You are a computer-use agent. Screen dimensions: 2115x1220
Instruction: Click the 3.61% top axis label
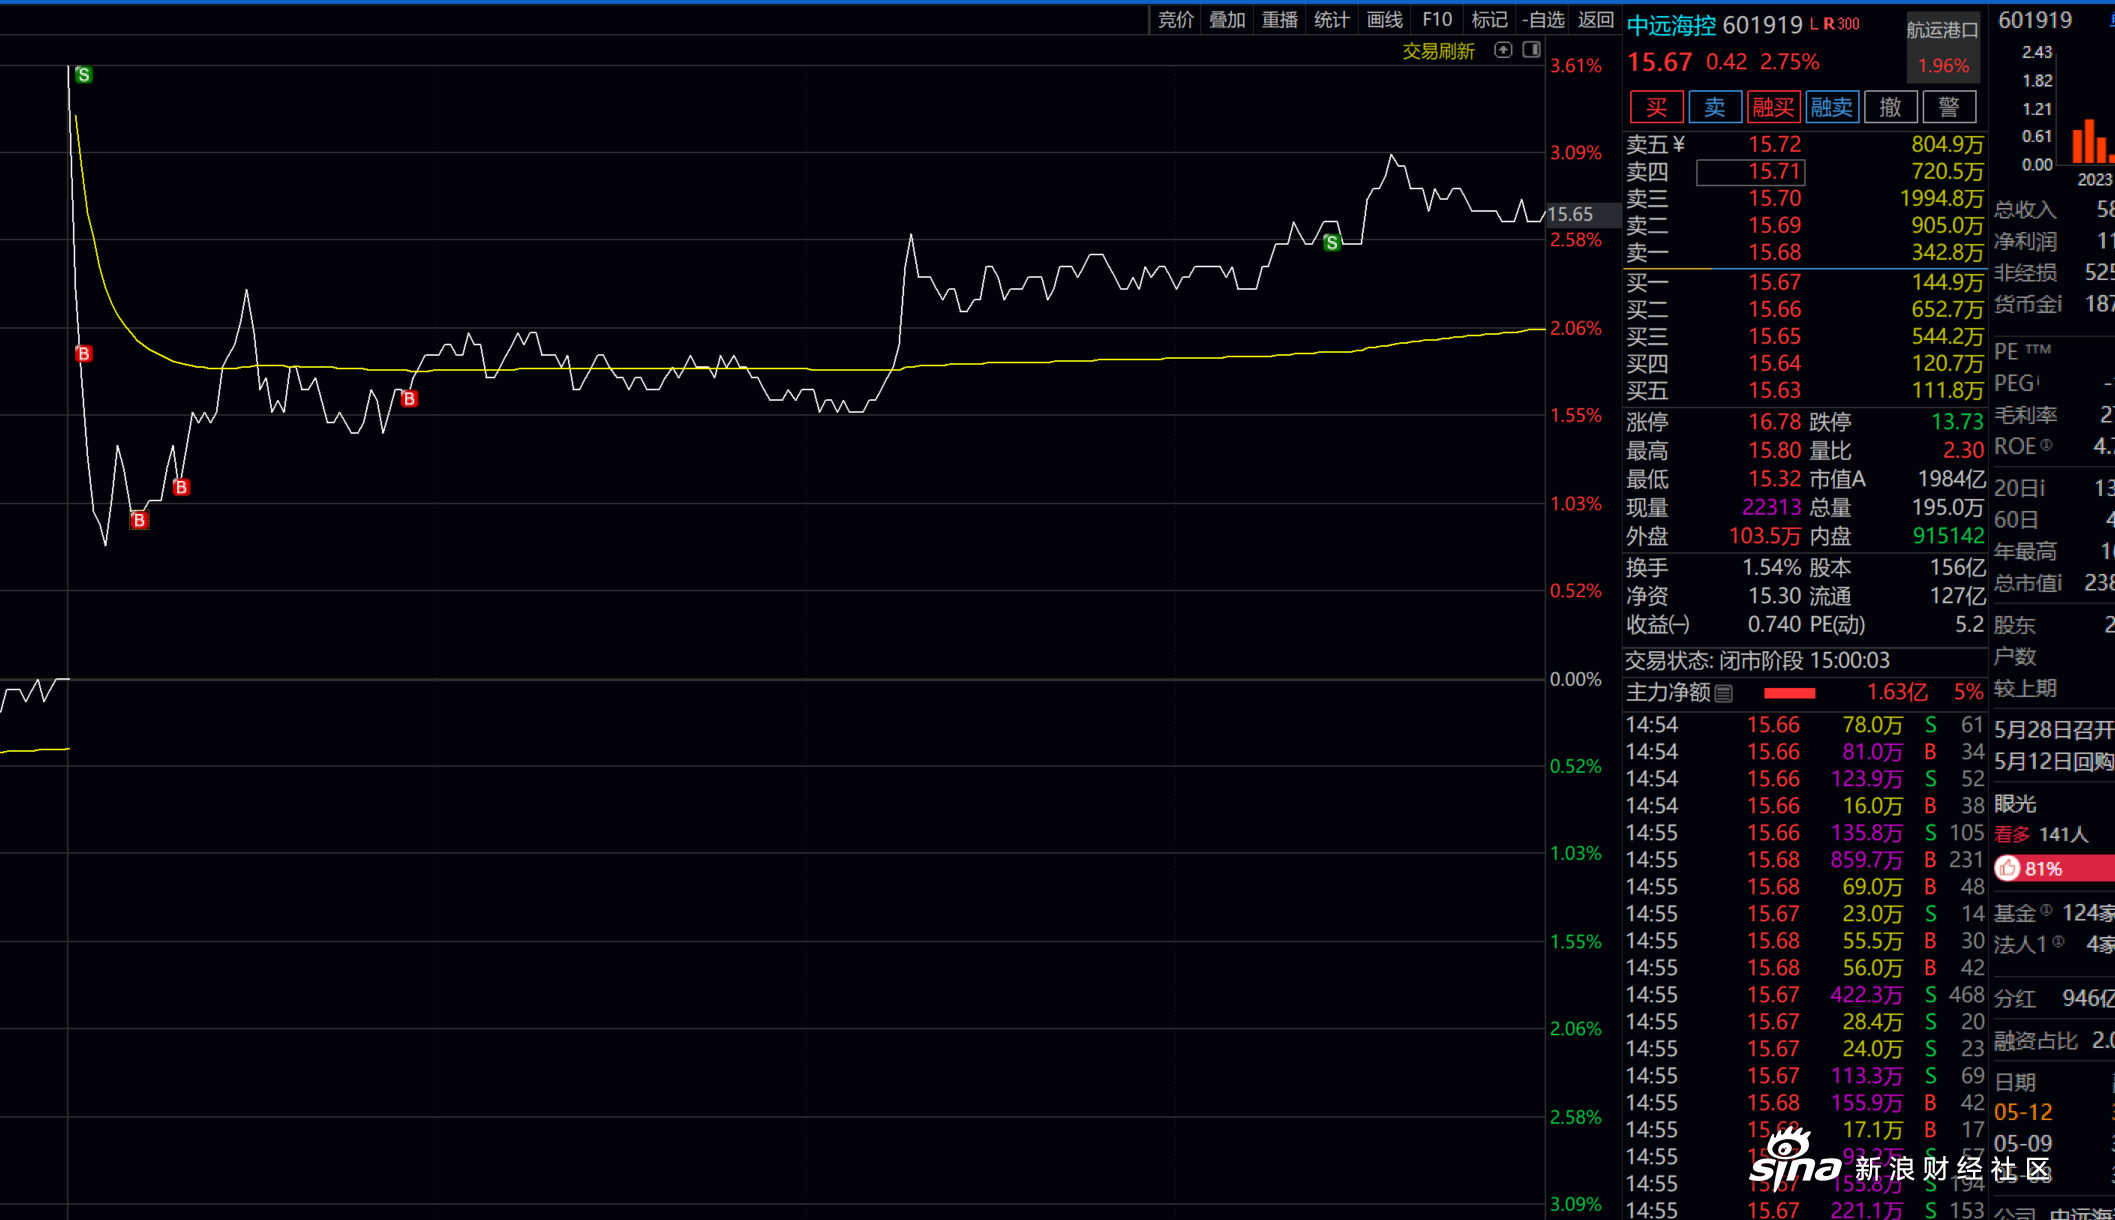point(1576,66)
